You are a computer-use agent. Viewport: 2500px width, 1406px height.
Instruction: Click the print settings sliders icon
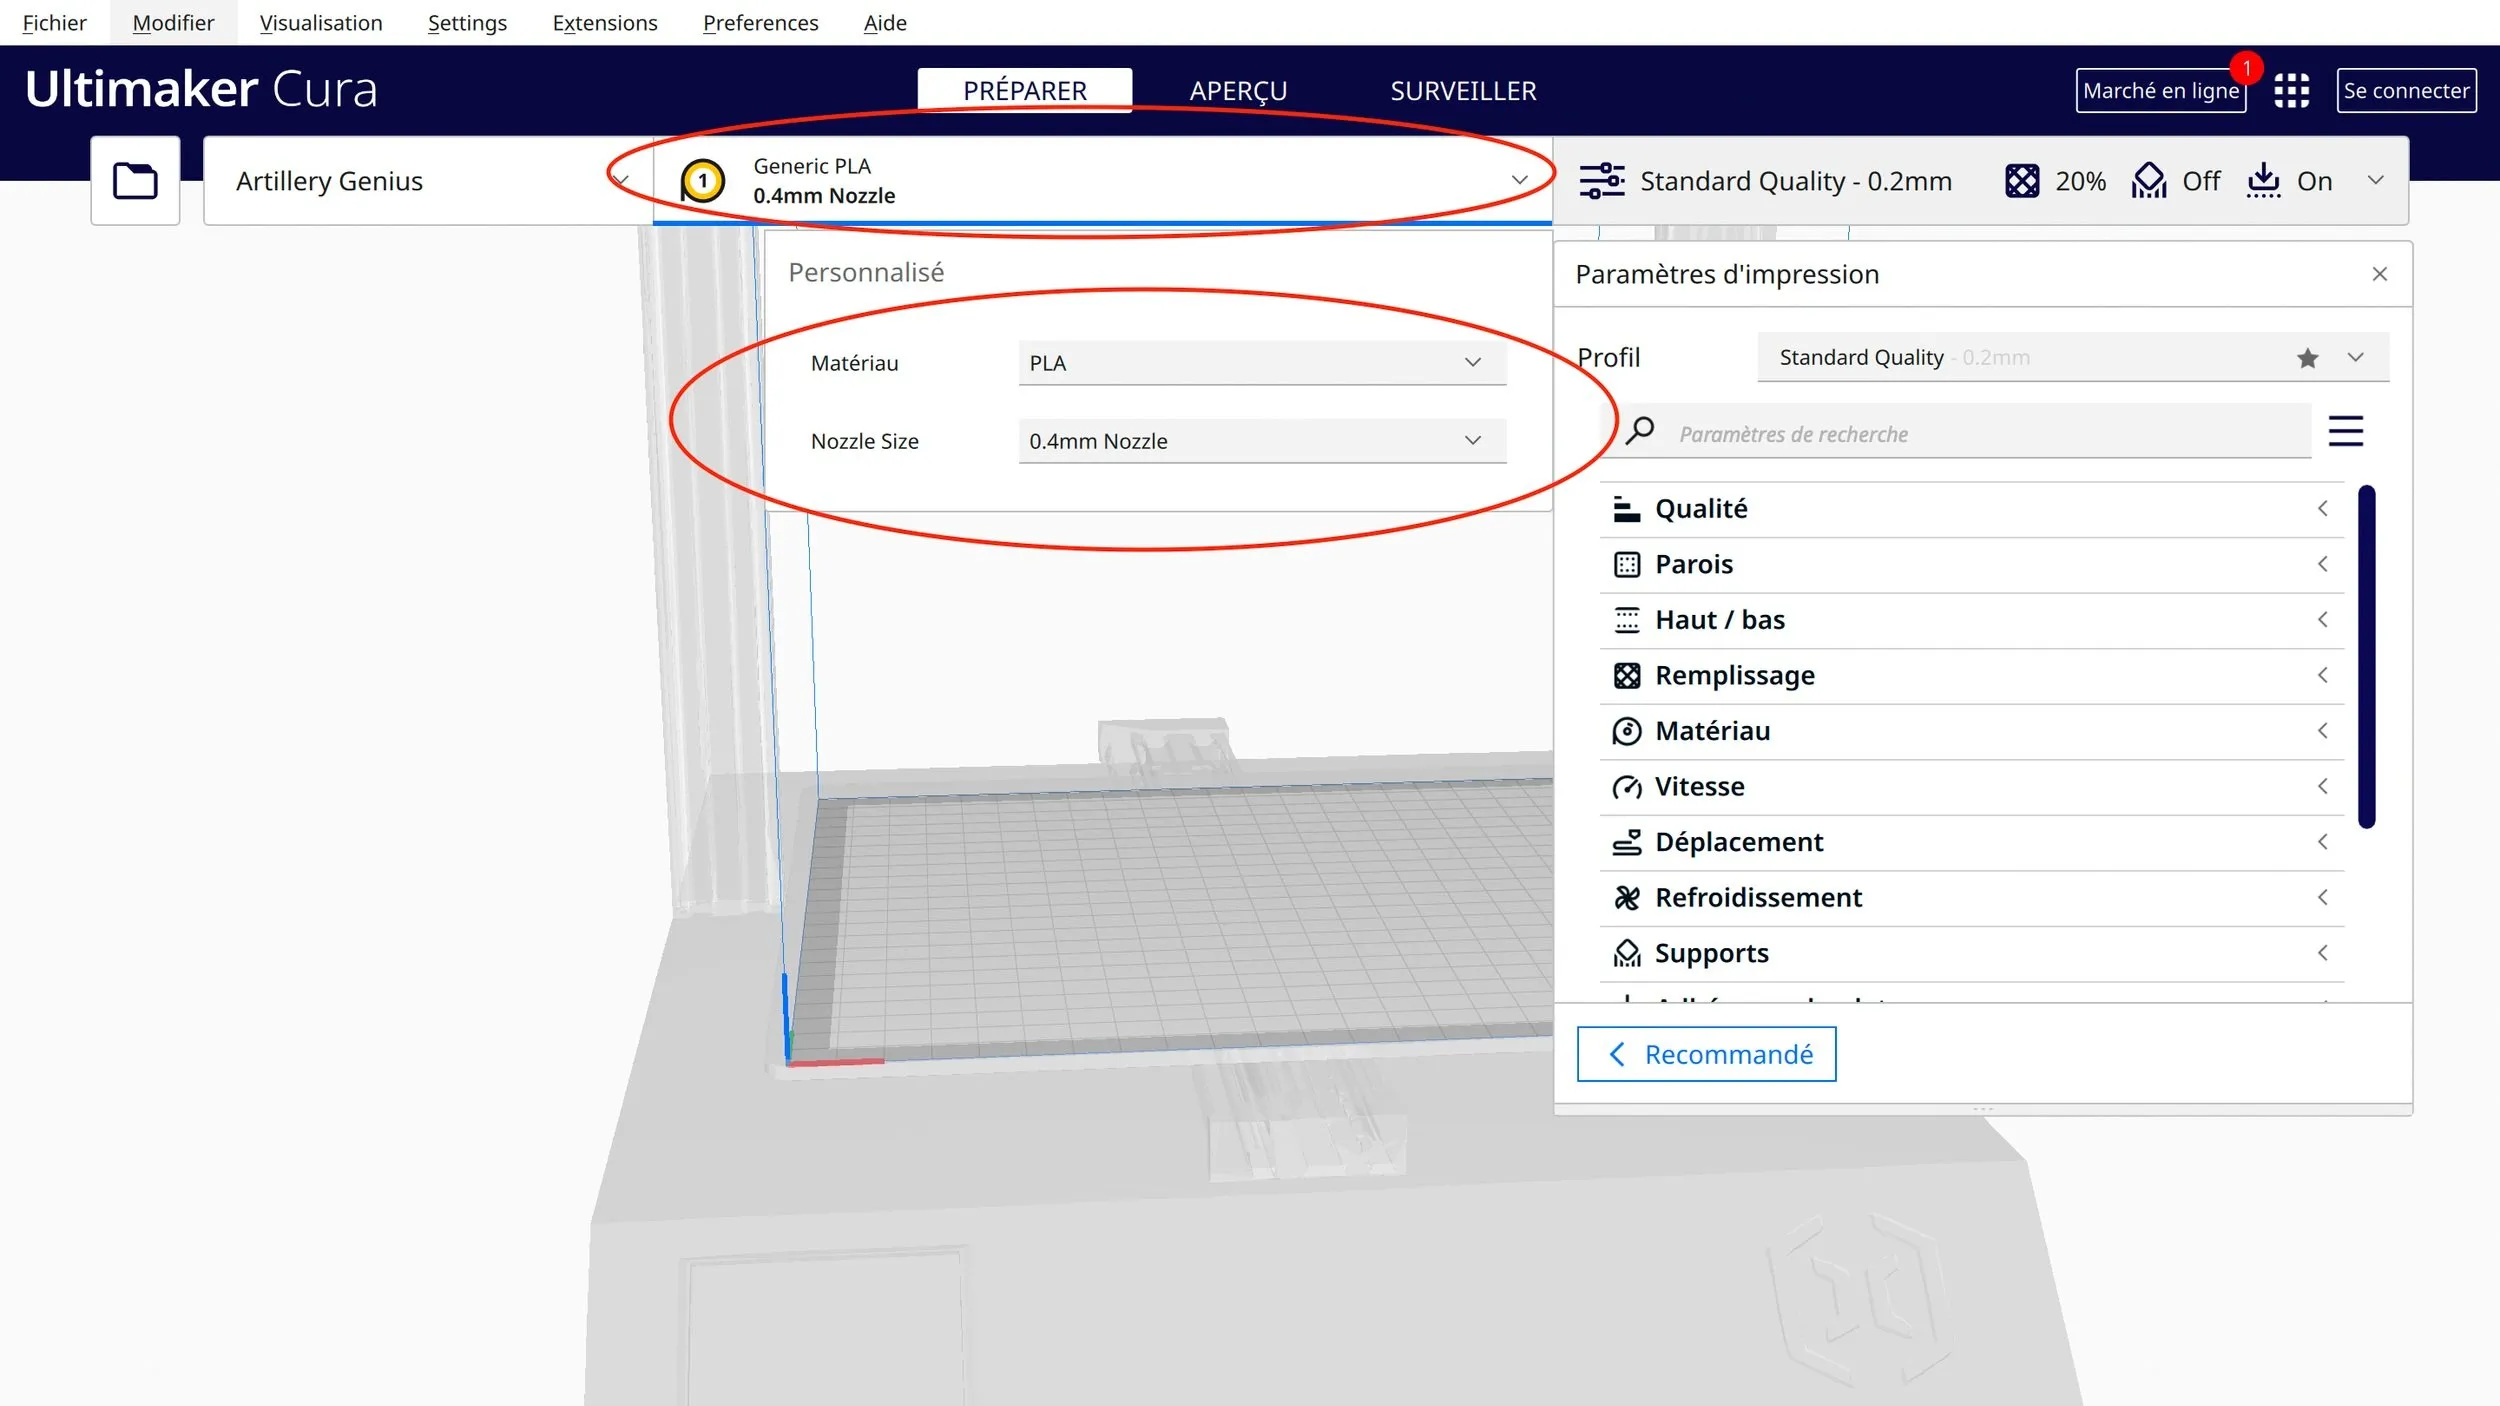tap(1602, 181)
